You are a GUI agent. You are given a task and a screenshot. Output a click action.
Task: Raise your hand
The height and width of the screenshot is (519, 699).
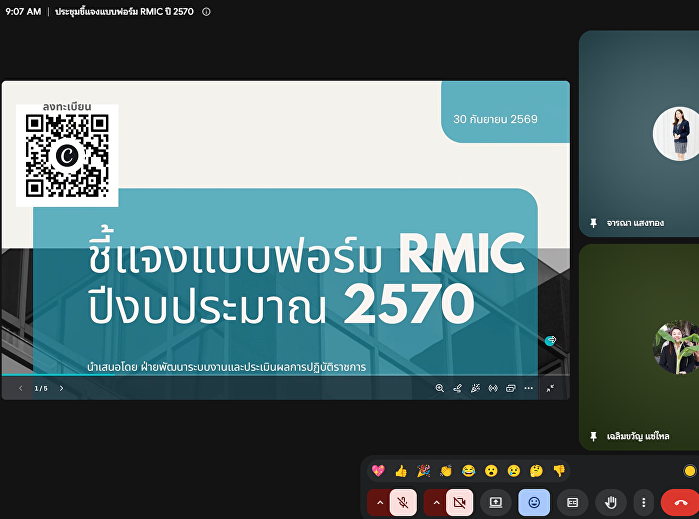coord(611,503)
